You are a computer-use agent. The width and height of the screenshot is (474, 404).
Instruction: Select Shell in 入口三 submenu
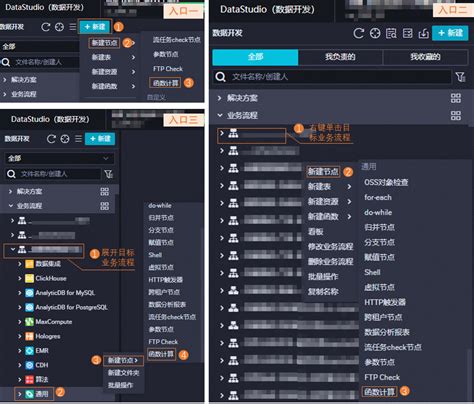point(155,255)
